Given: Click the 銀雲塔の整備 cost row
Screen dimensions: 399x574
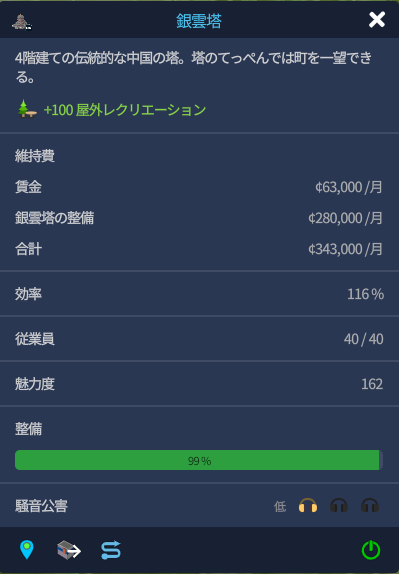Looking at the screenshot, I should [199, 218].
